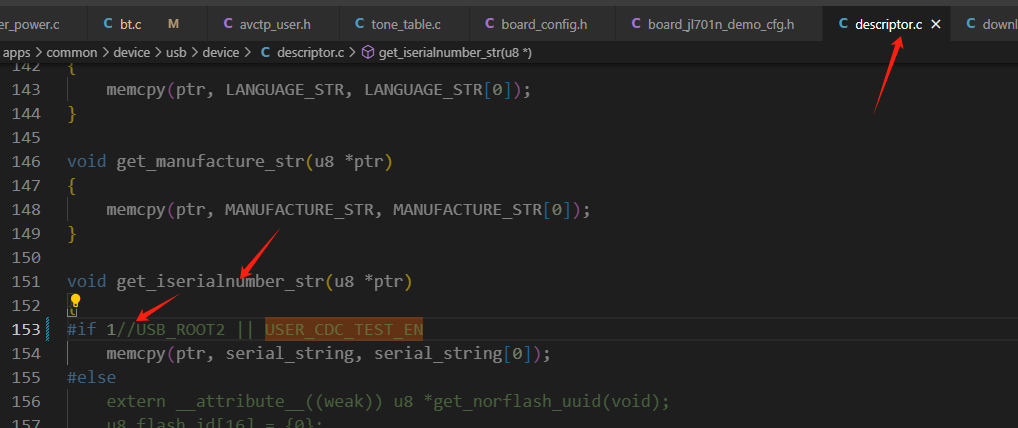Screen dimensions: 1018x428
Task: Click the get_iserialnumber_str function name
Action: (221, 281)
